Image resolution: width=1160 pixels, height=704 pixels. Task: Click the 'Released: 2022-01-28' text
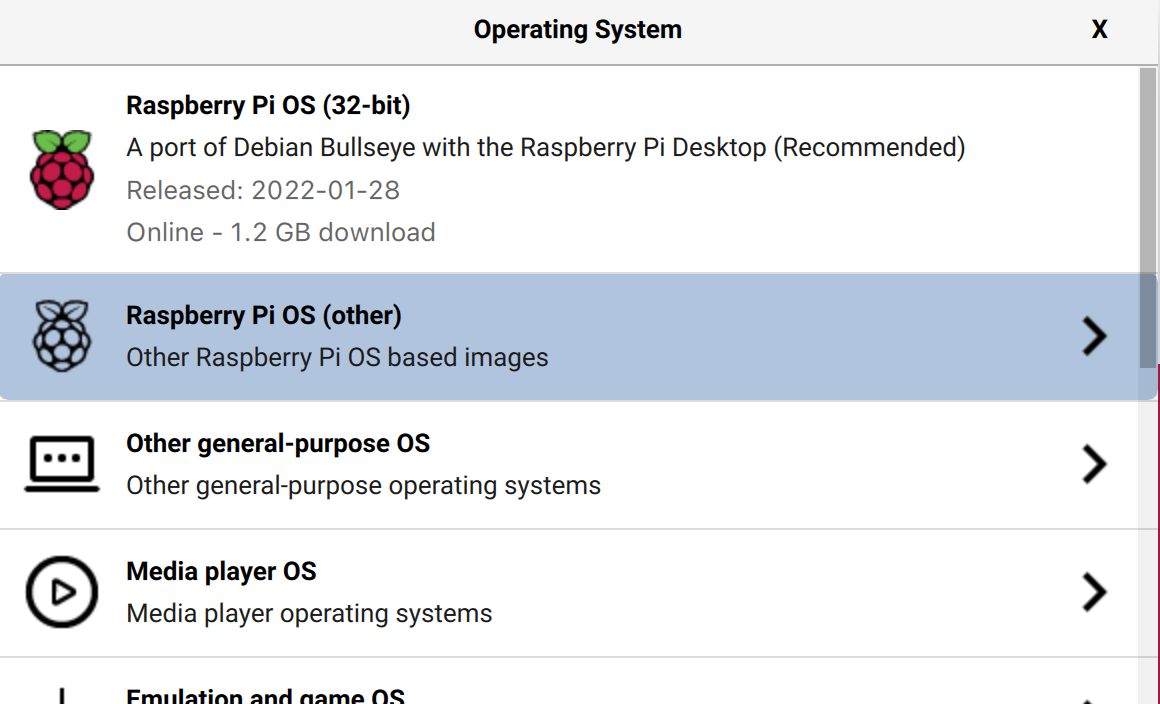[x=263, y=191]
